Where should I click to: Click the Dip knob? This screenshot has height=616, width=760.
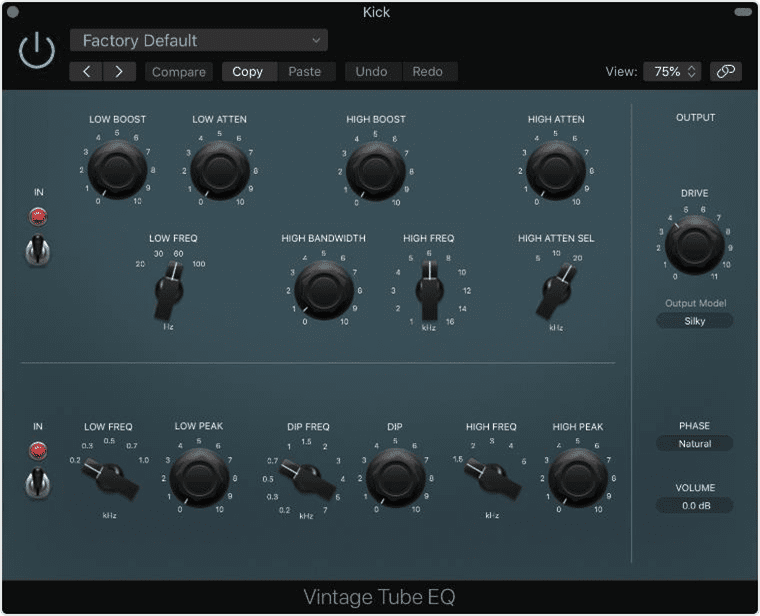[396, 478]
